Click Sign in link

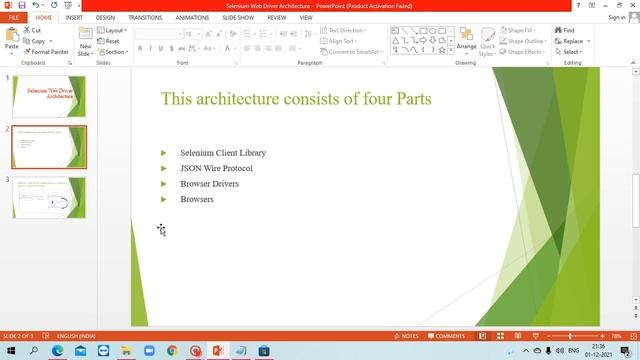616,17
